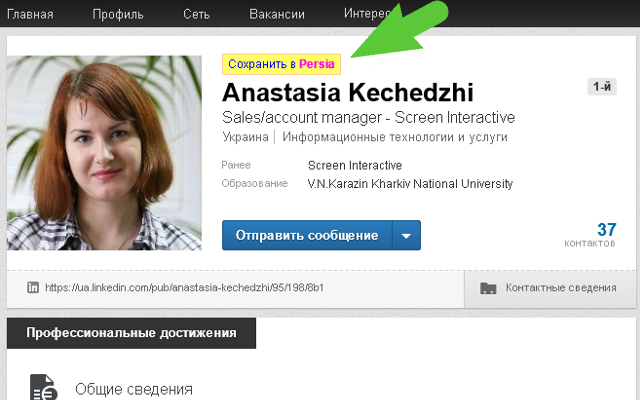Click the 1-й connection degree badge
This screenshot has height=400, width=640.
tap(602, 88)
